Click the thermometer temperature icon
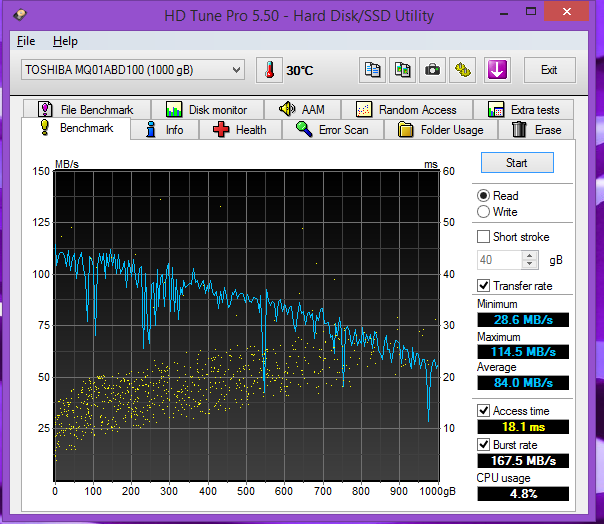 click(269, 70)
